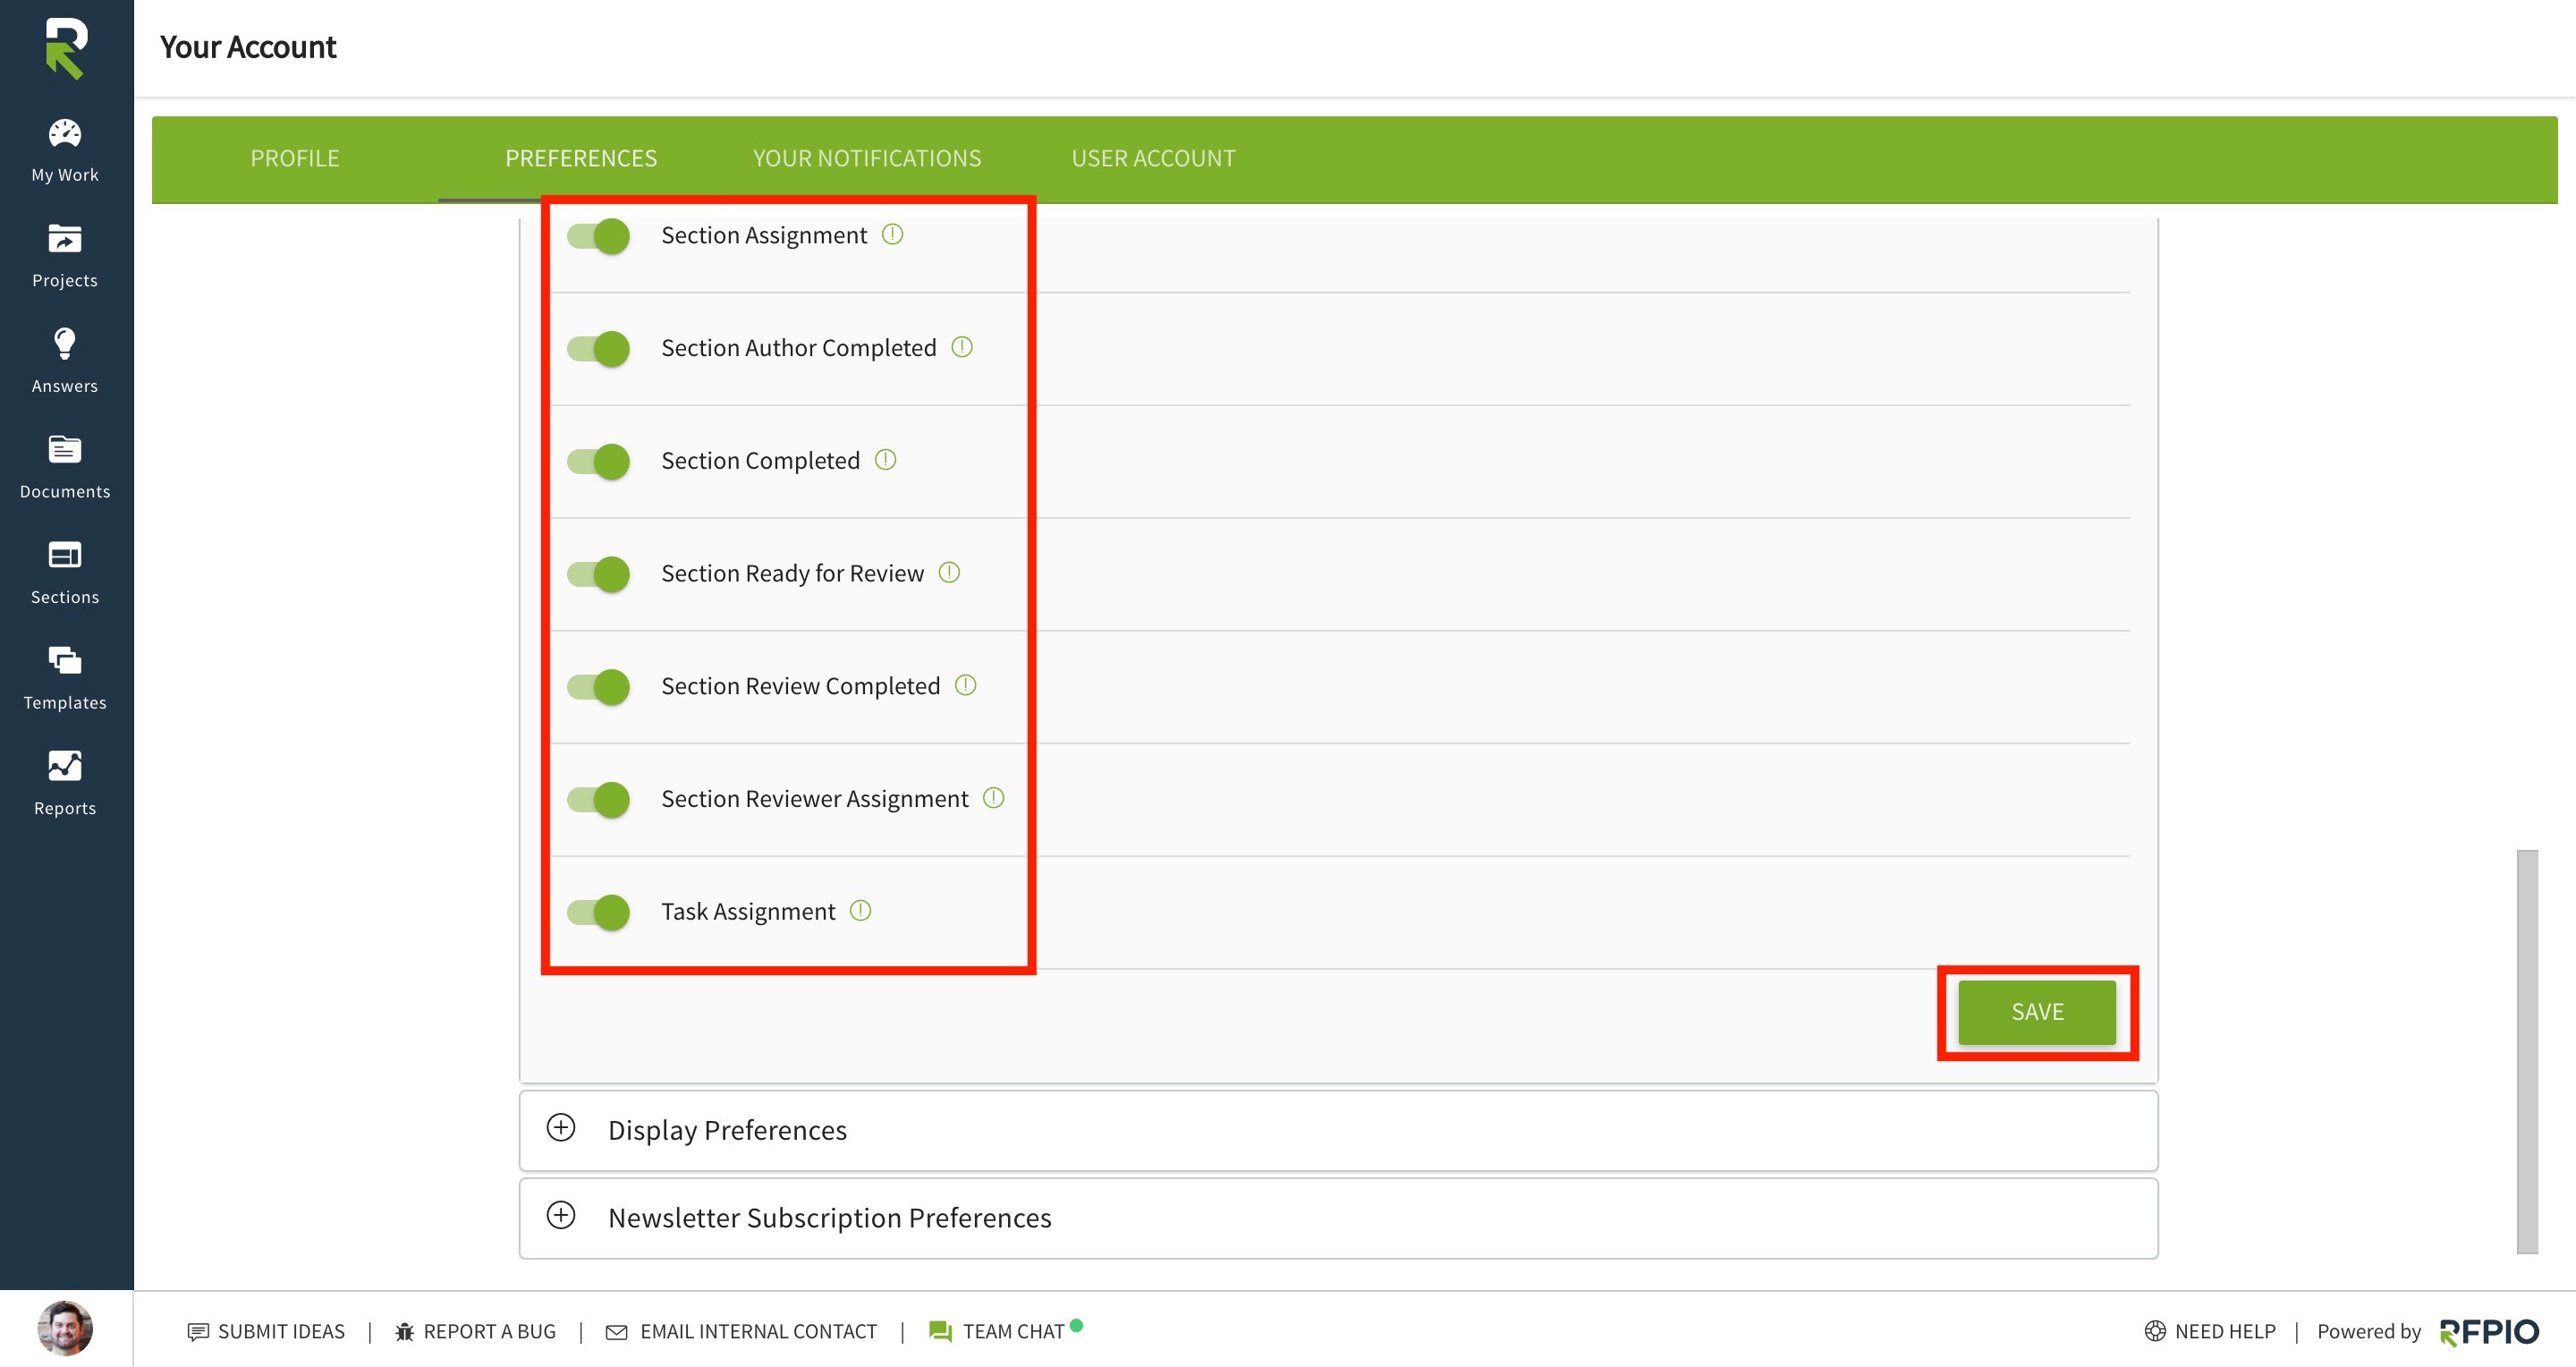Click the Task Assignment label
This screenshot has width=2576, height=1367.
(x=748, y=912)
